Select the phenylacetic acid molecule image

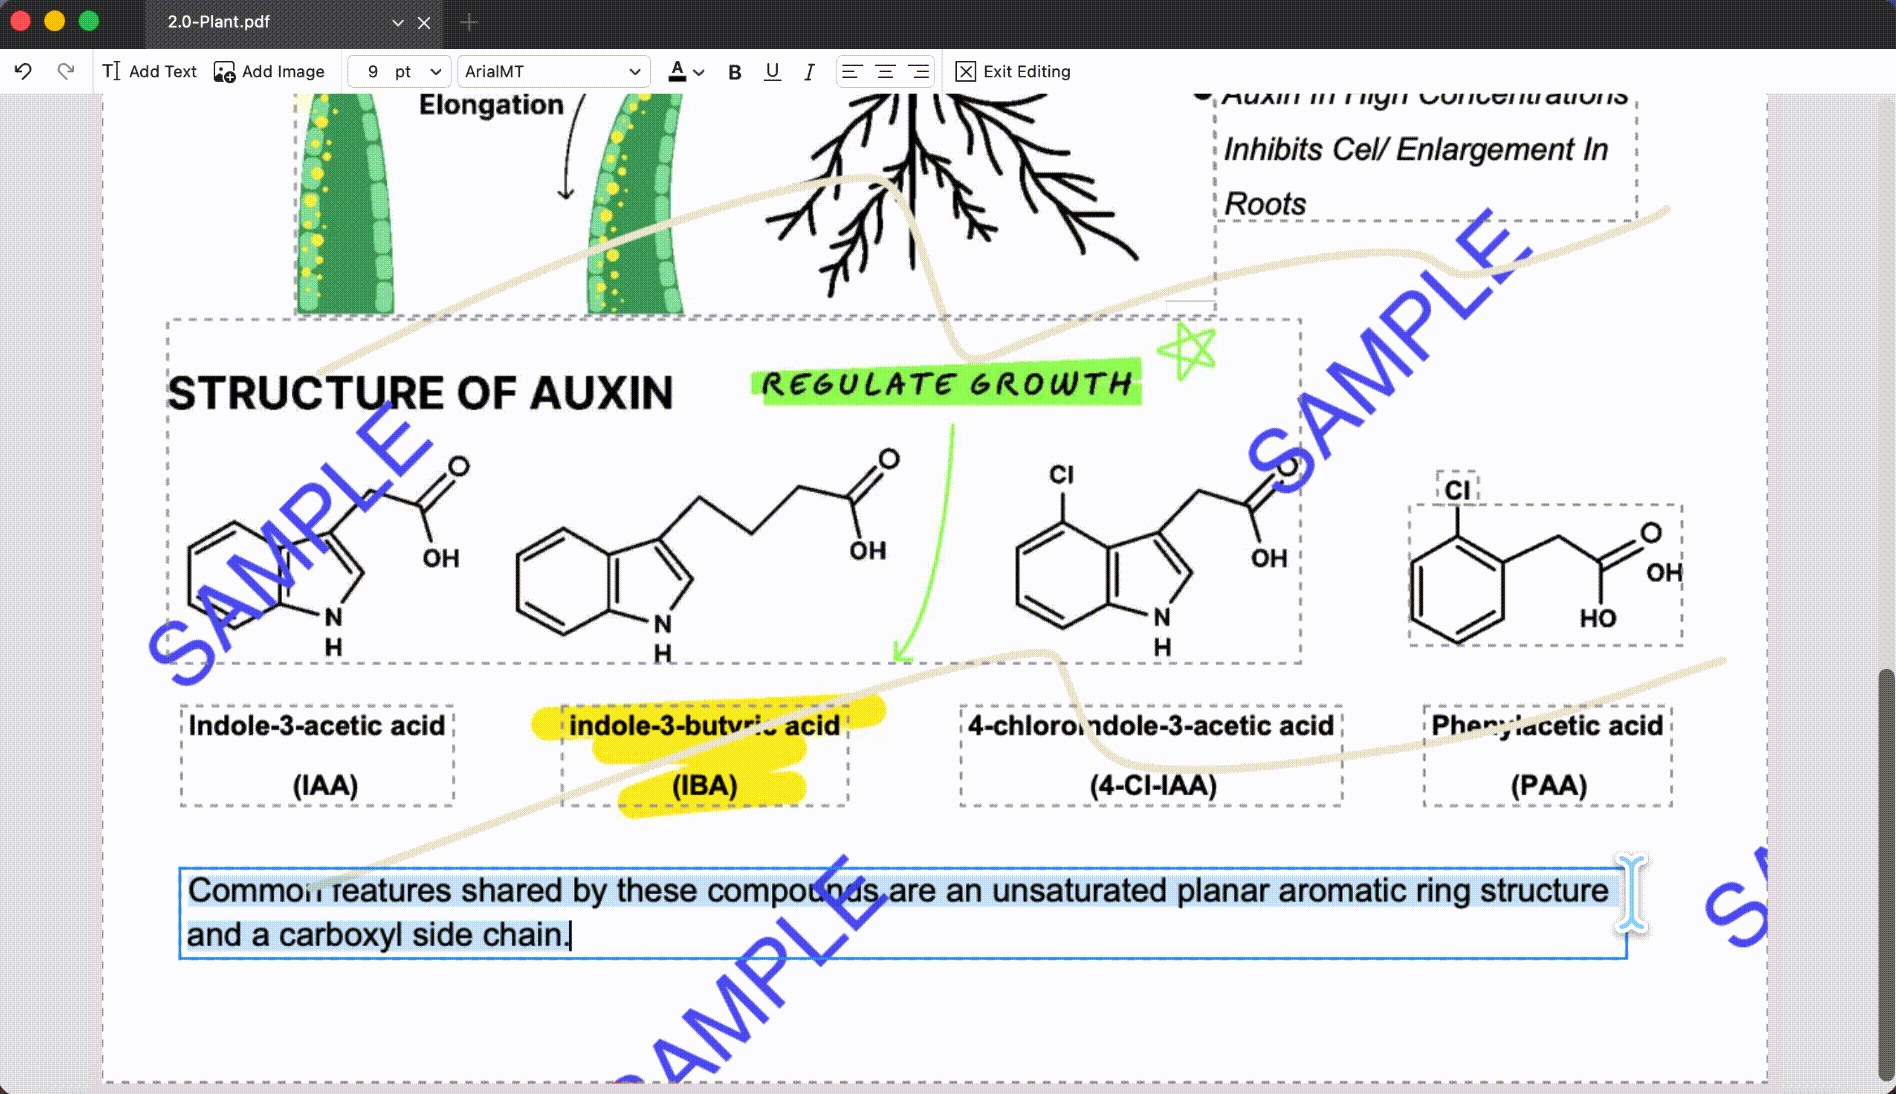pyautogui.click(x=1546, y=575)
